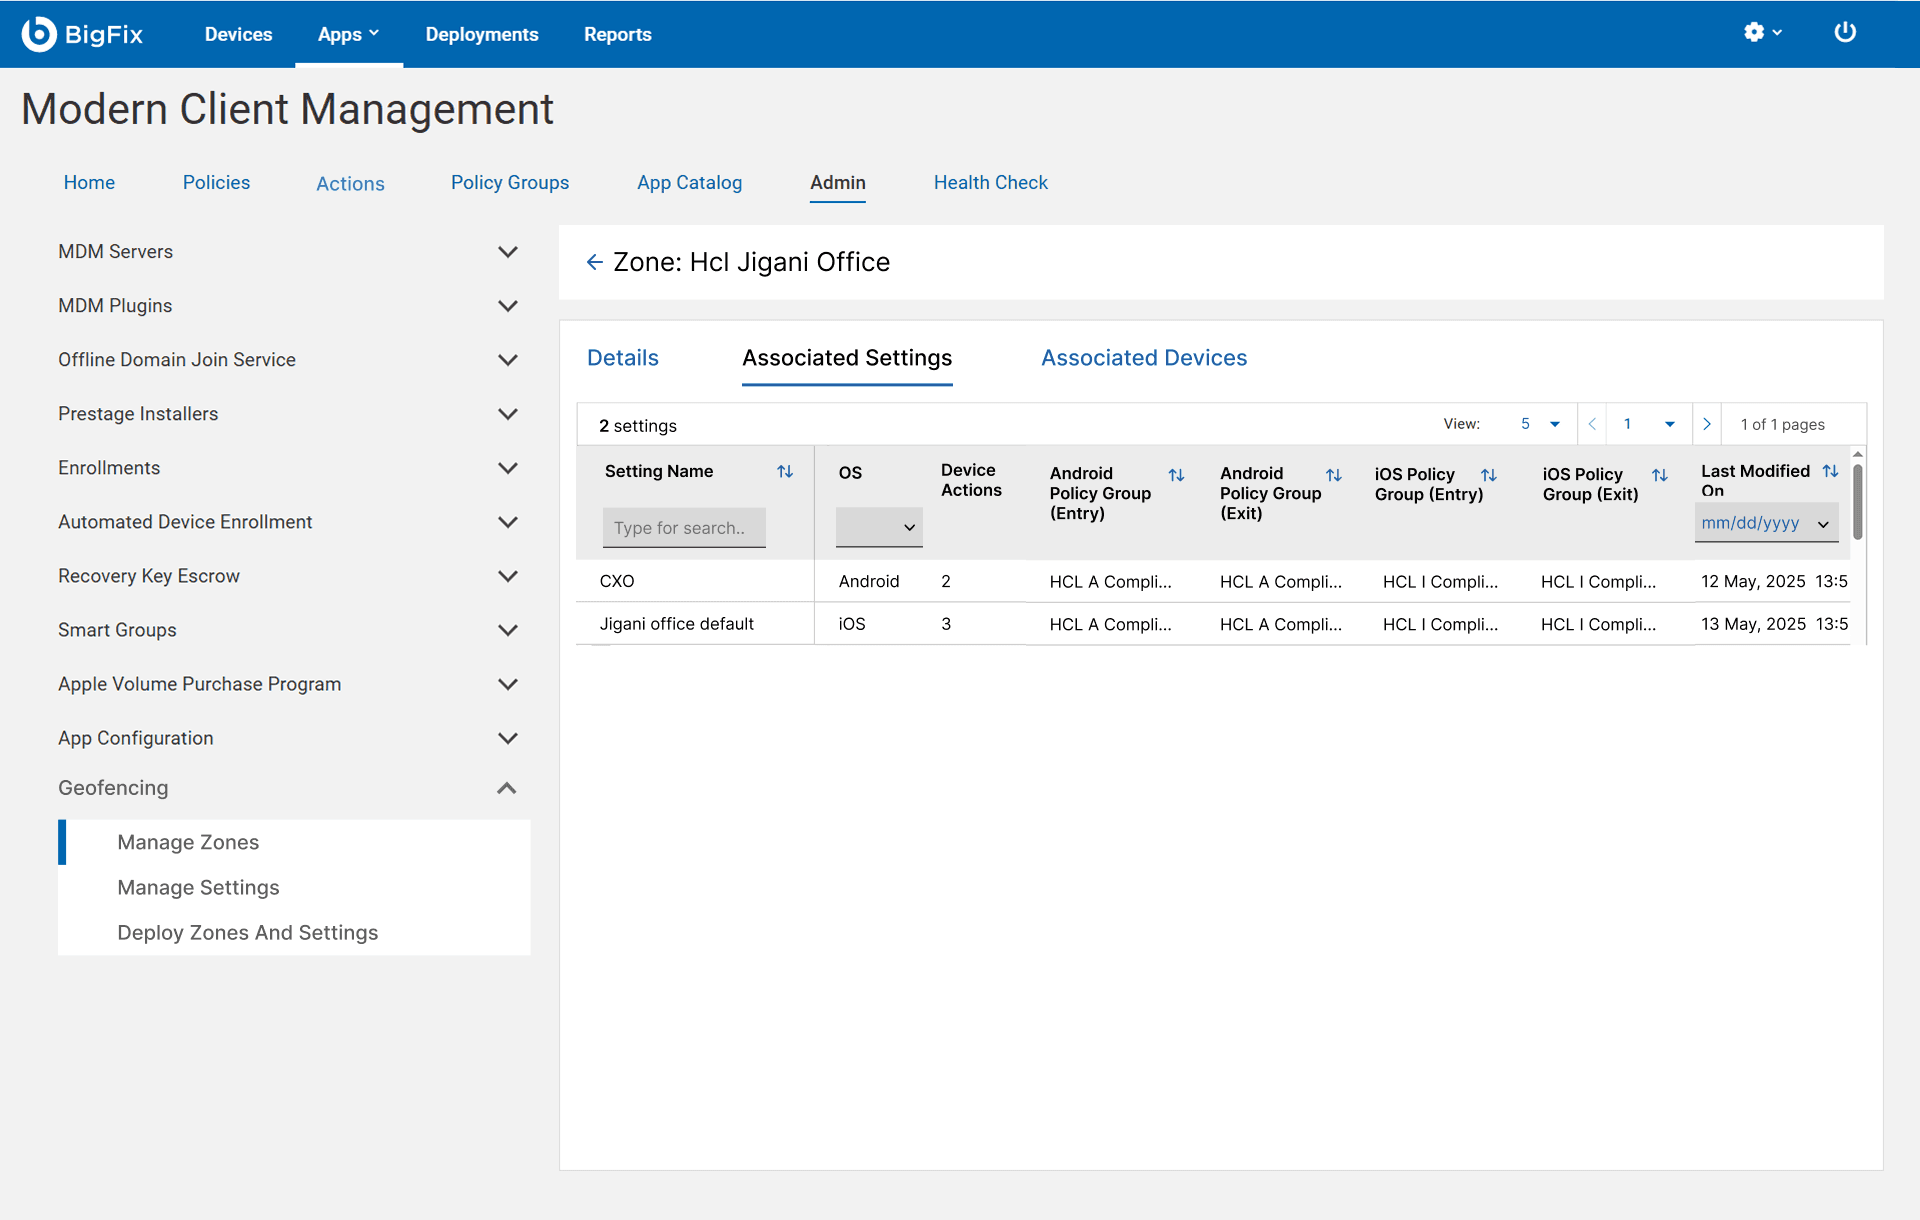Expand MDM Servers section

(508, 252)
